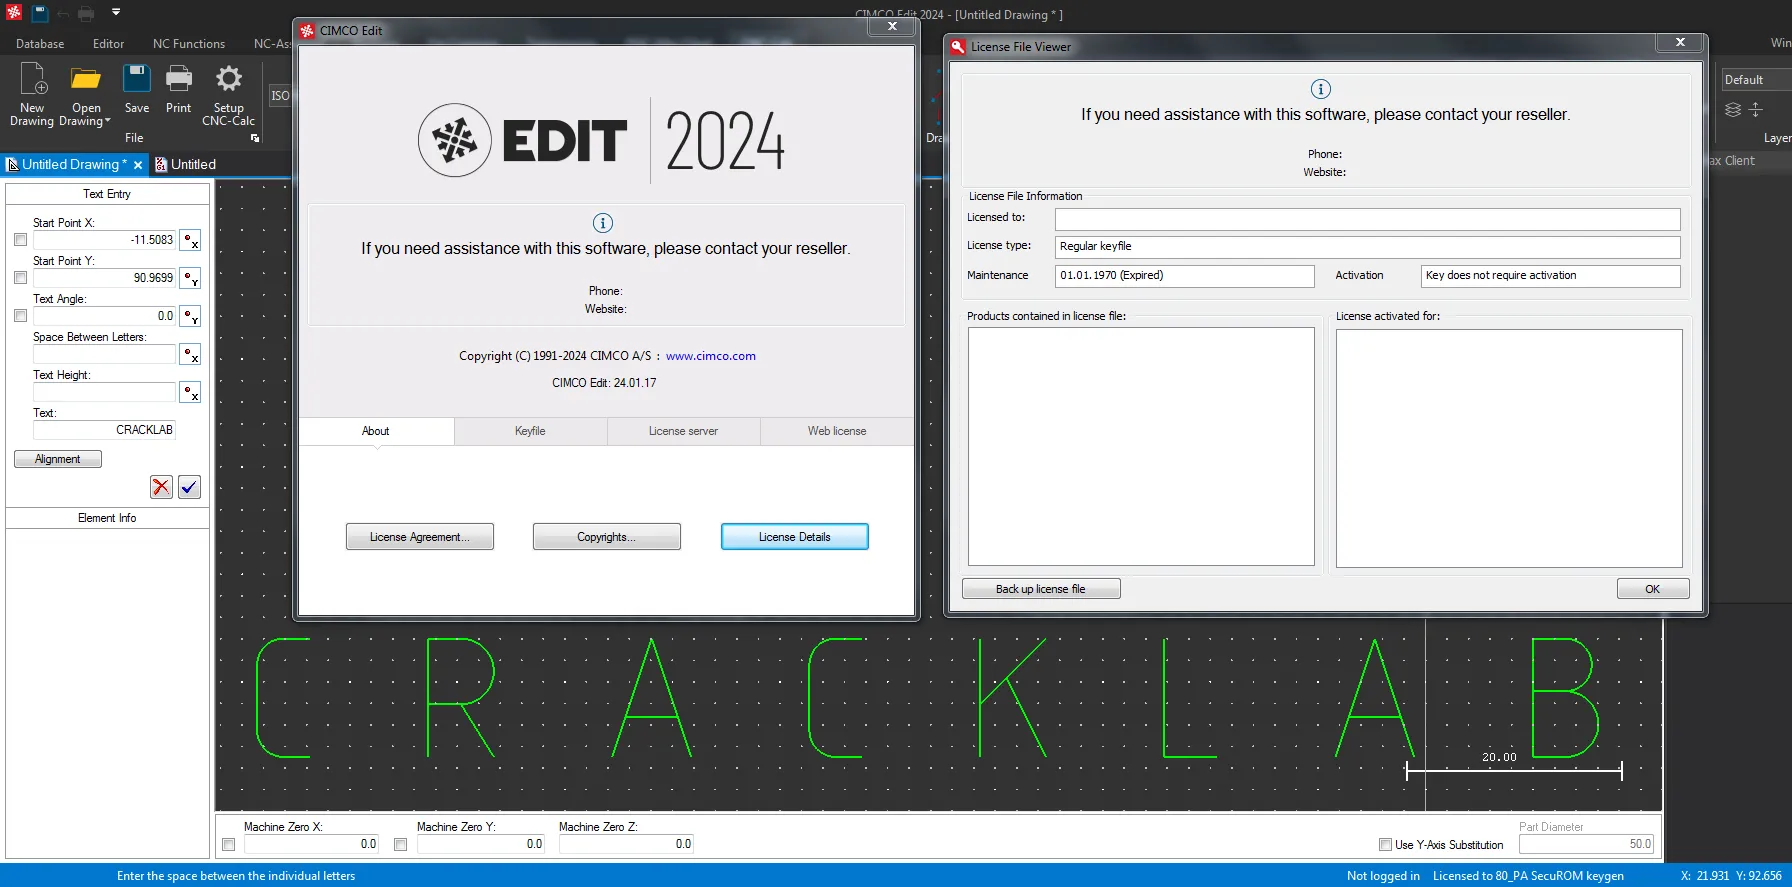This screenshot has height=887, width=1792.
Task: Click the Activation status field
Action: 1550,276
